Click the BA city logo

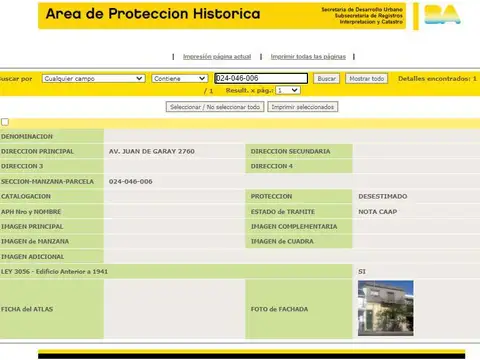pos(442,15)
